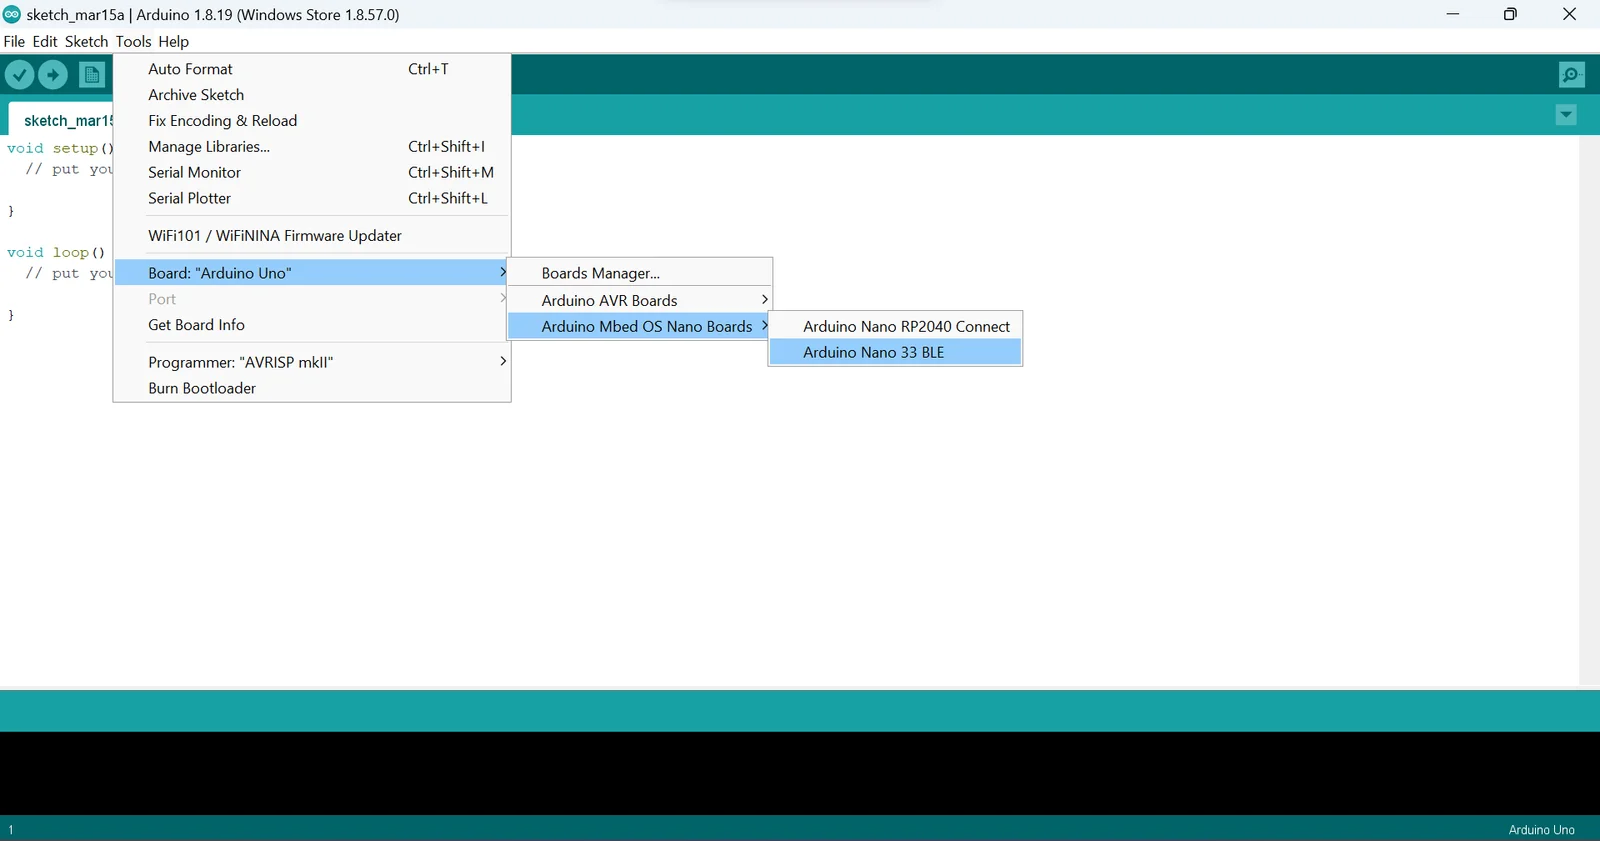The width and height of the screenshot is (1600, 841).
Task: Click the New sketch file icon
Action: pyautogui.click(x=92, y=75)
